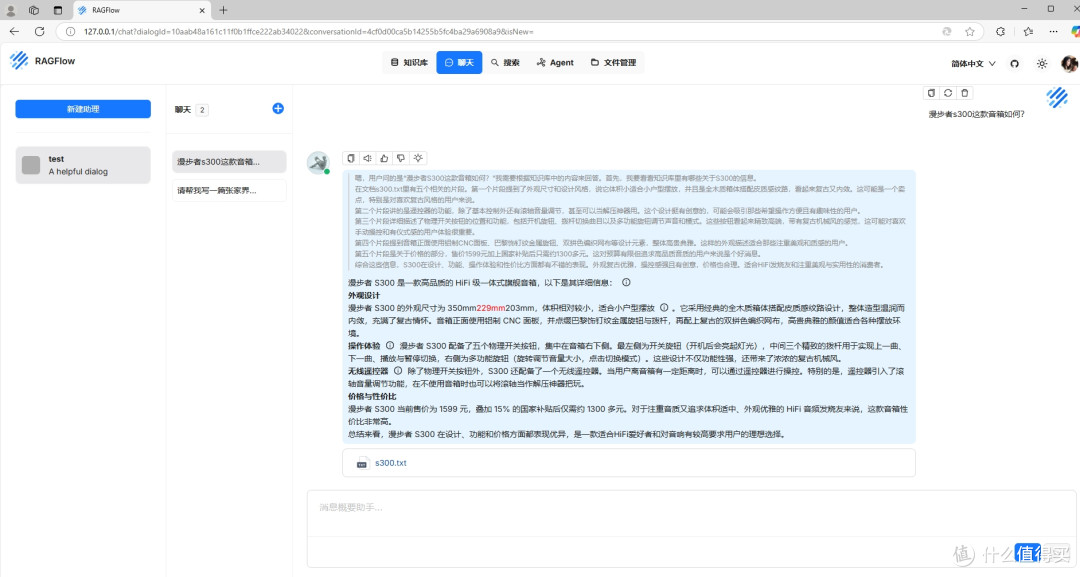Image resolution: width=1080 pixels, height=577 pixels.
Task: Open the tab actions menu icon
Action: click(57, 10)
